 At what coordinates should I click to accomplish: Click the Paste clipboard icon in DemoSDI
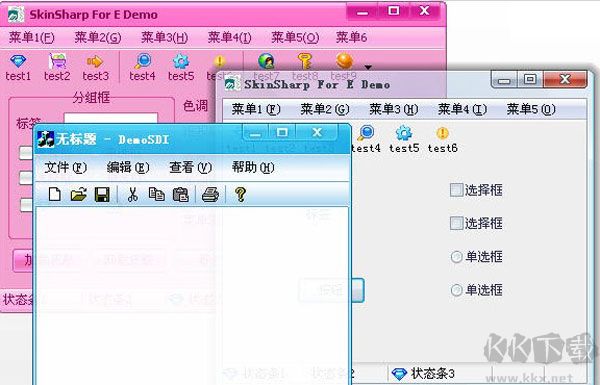pyautogui.click(x=181, y=194)
